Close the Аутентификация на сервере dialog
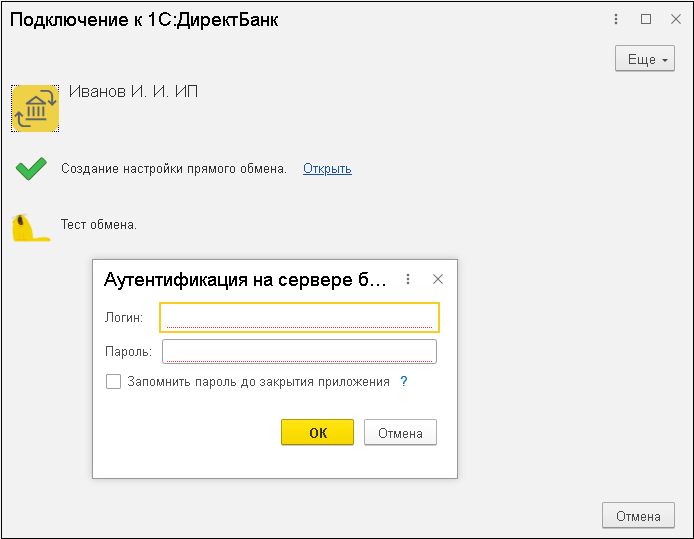This screenshot has height=539, width=694. [x=438, y=279]
